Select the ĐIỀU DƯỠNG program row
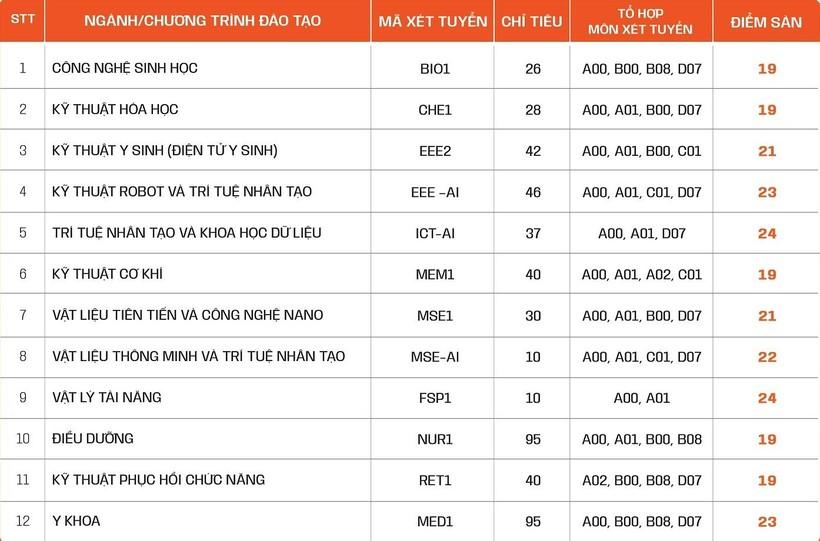 93,438
